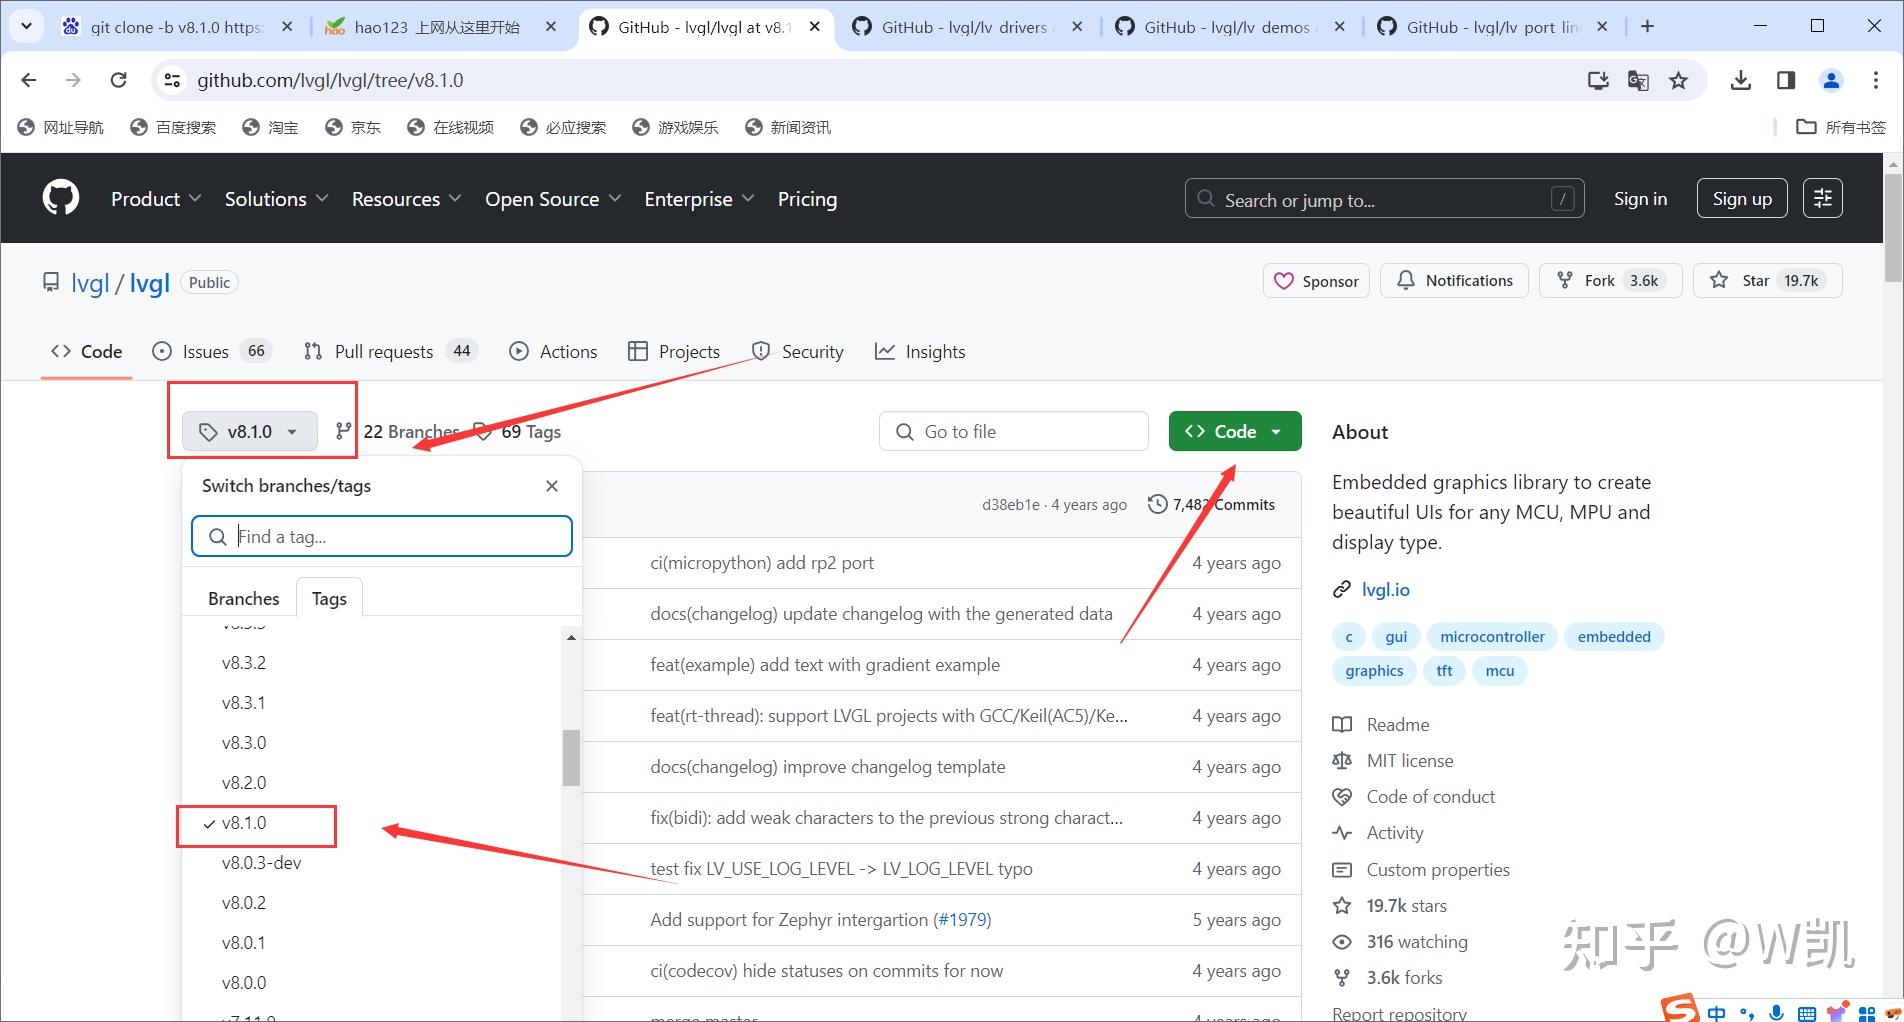This screenshot has height=1022, width=1904.
Task: Close the Switch branches/tags popup
Action: 552,486
